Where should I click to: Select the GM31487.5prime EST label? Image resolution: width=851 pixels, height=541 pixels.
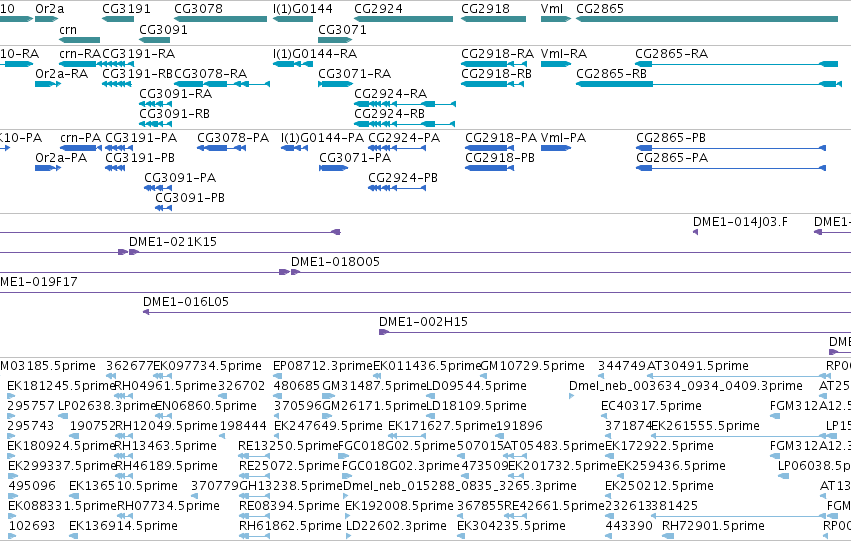374,386
